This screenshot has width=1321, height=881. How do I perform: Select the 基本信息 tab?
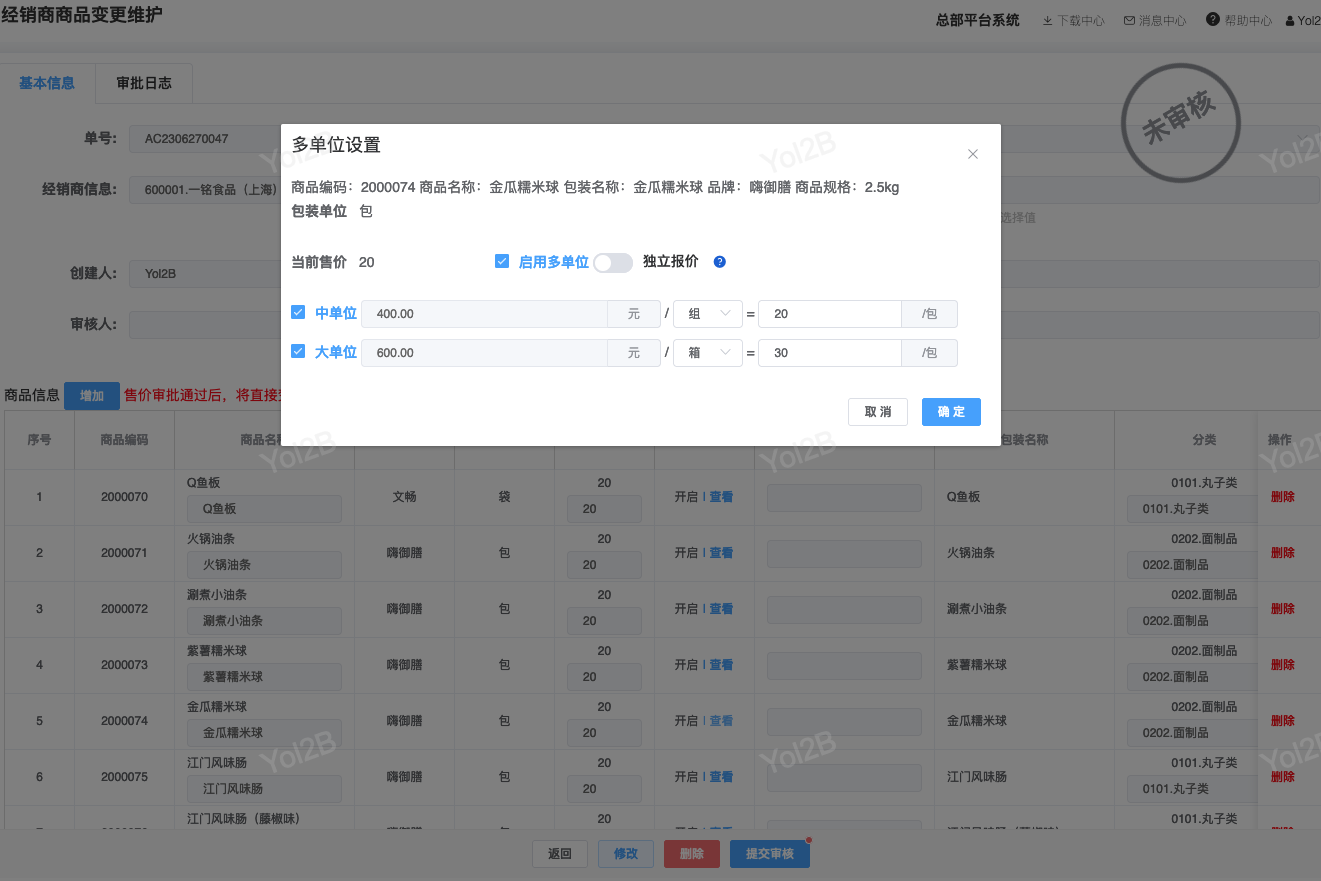point(47,83)
